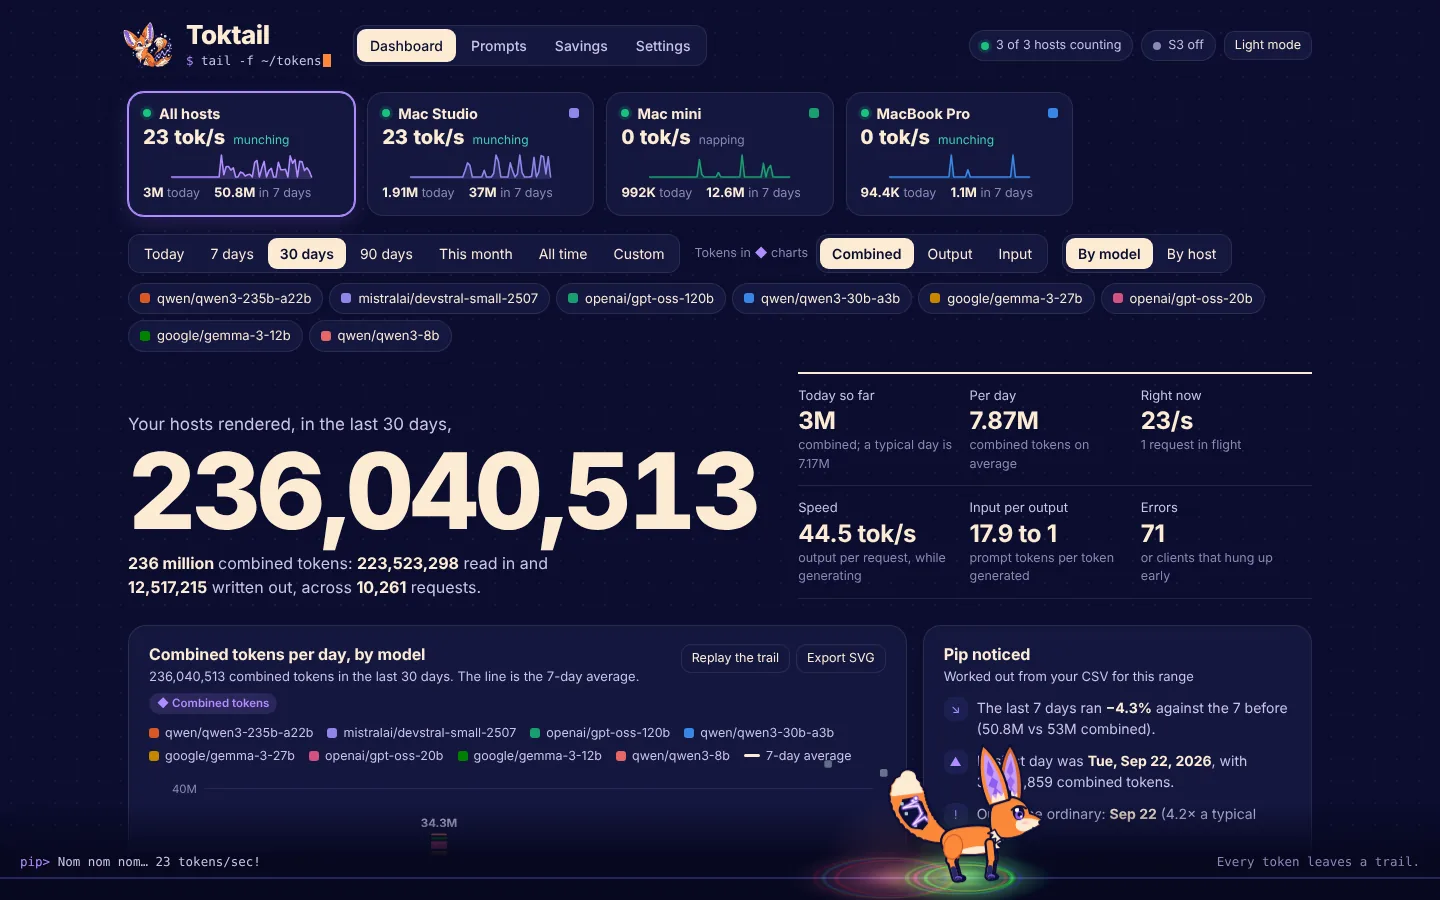Image resolution: width=1440 pixels, height=900 pixels.
Task: Pick the Custom date range
Action: (x=639, y=254)
